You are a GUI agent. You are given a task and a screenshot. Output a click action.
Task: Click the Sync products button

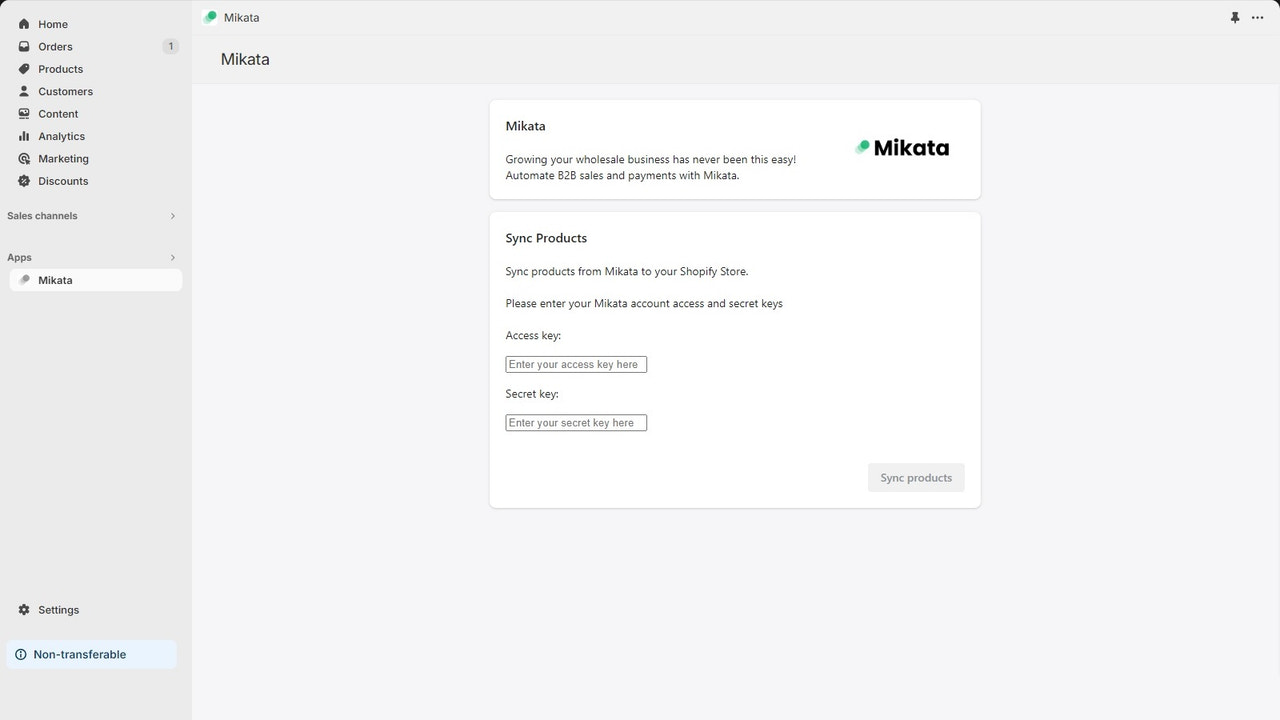pos(916,478)
